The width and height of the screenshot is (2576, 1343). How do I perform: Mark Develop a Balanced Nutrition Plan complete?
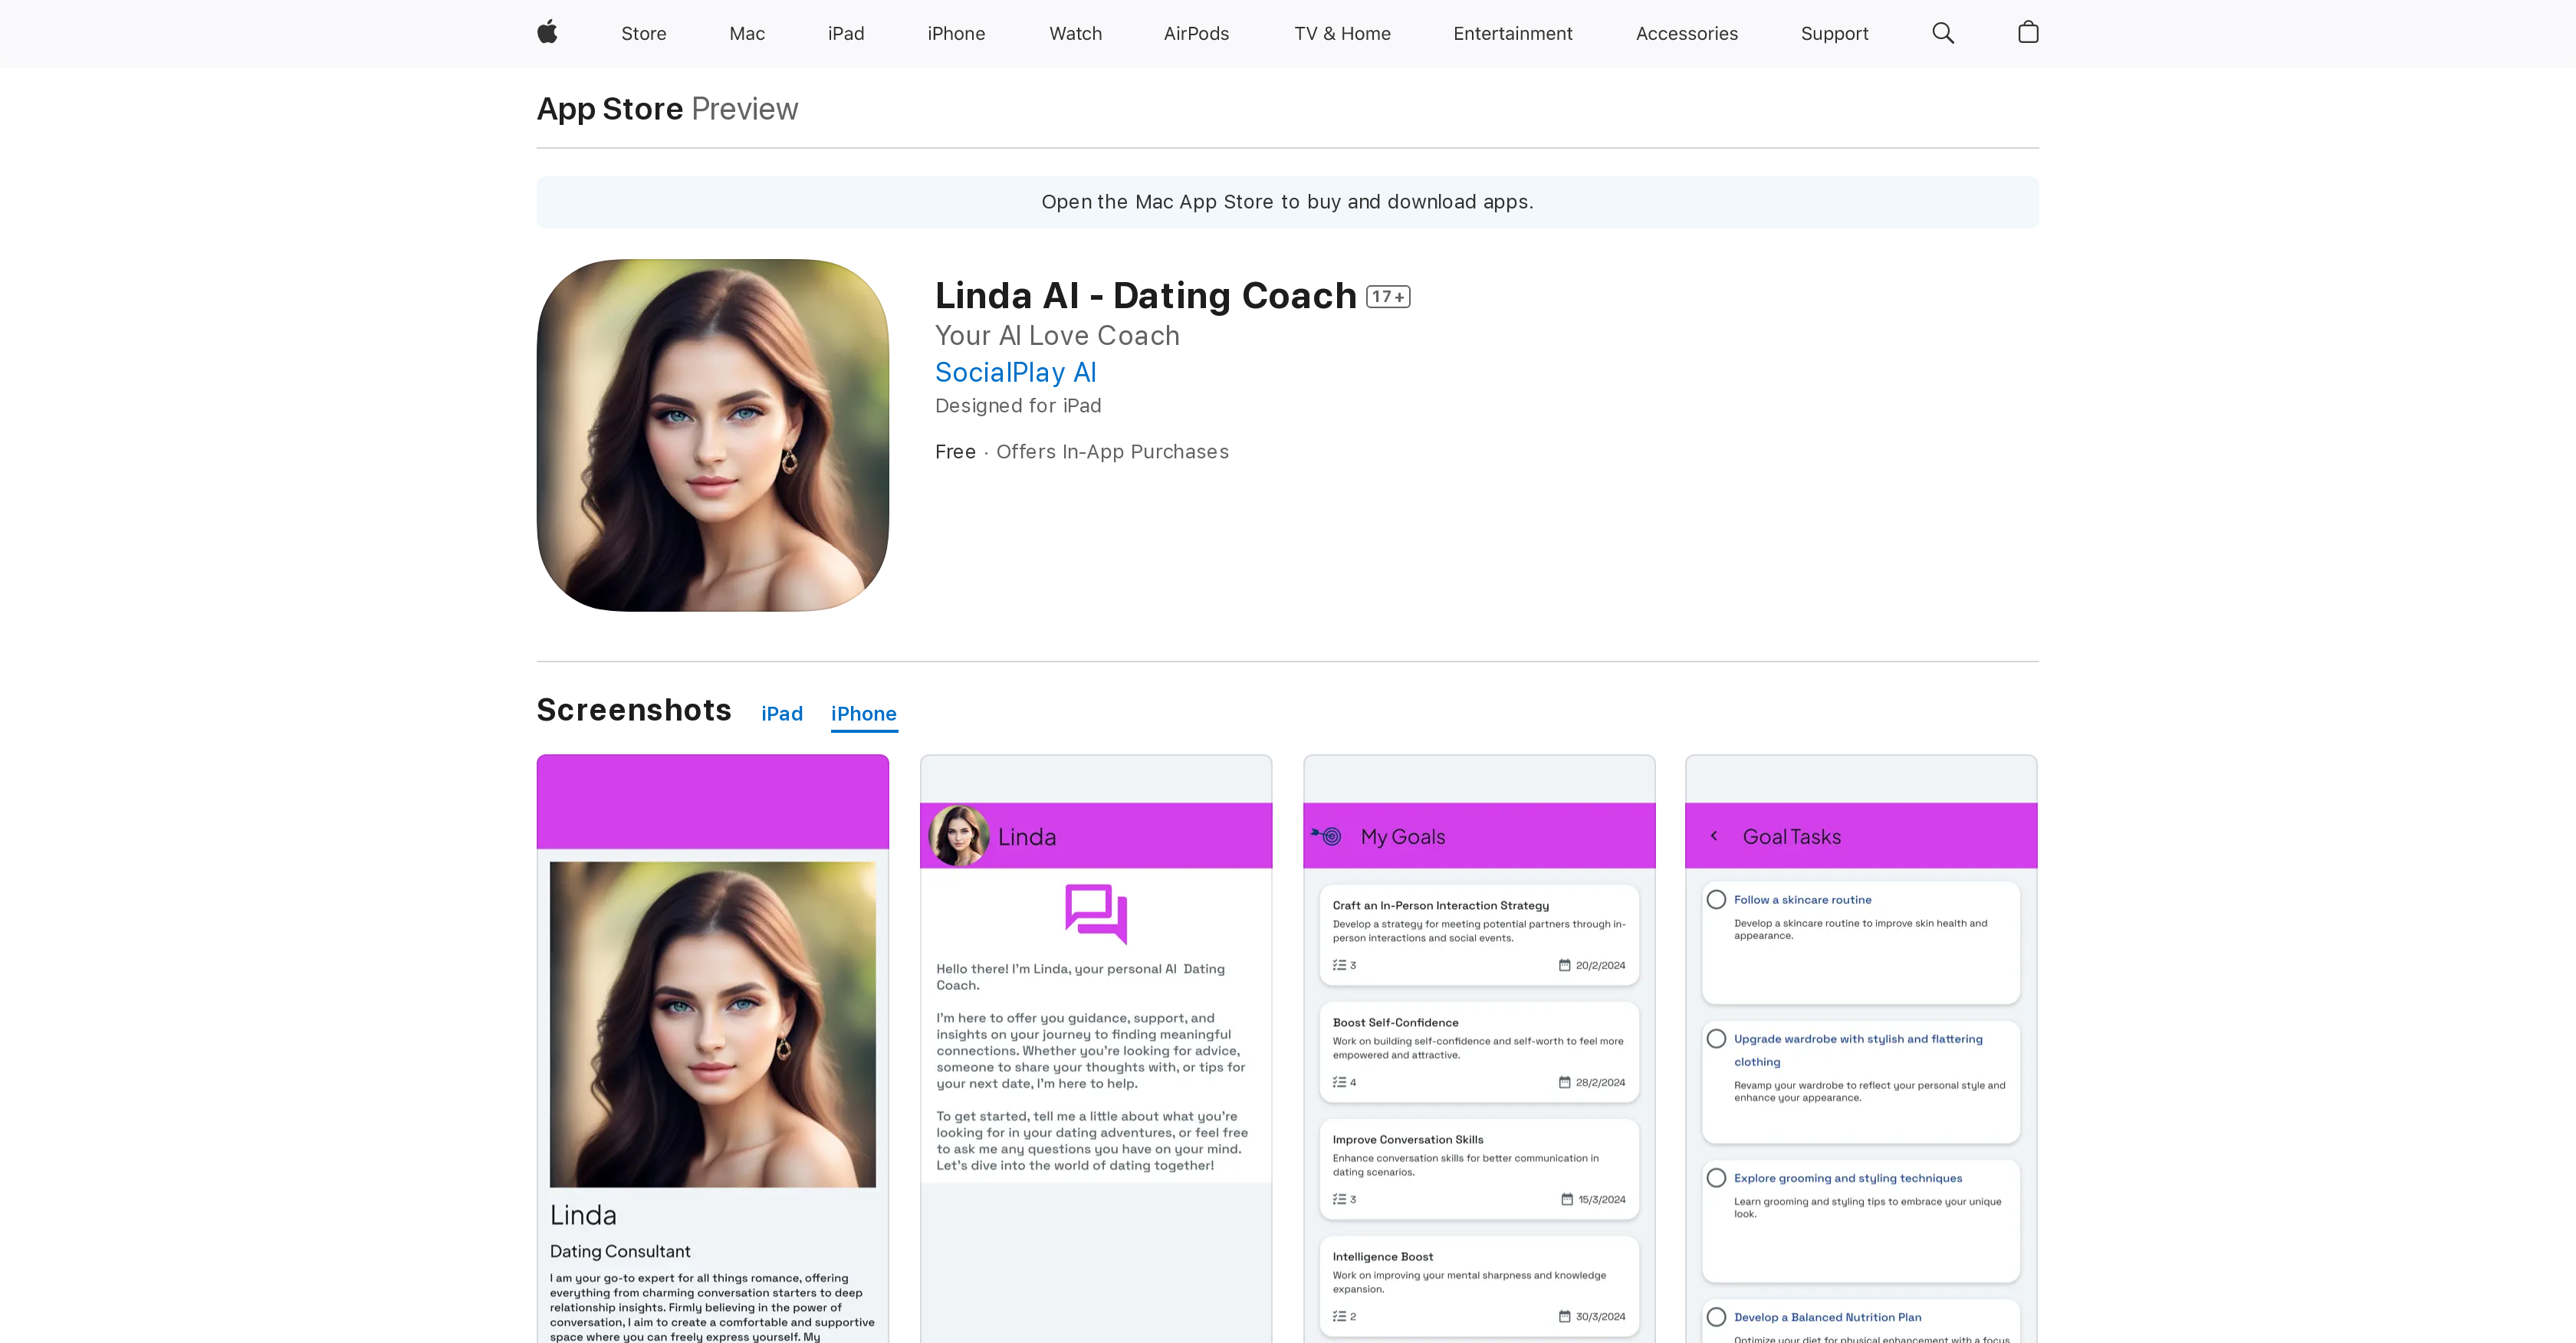click(1717, 1317)
